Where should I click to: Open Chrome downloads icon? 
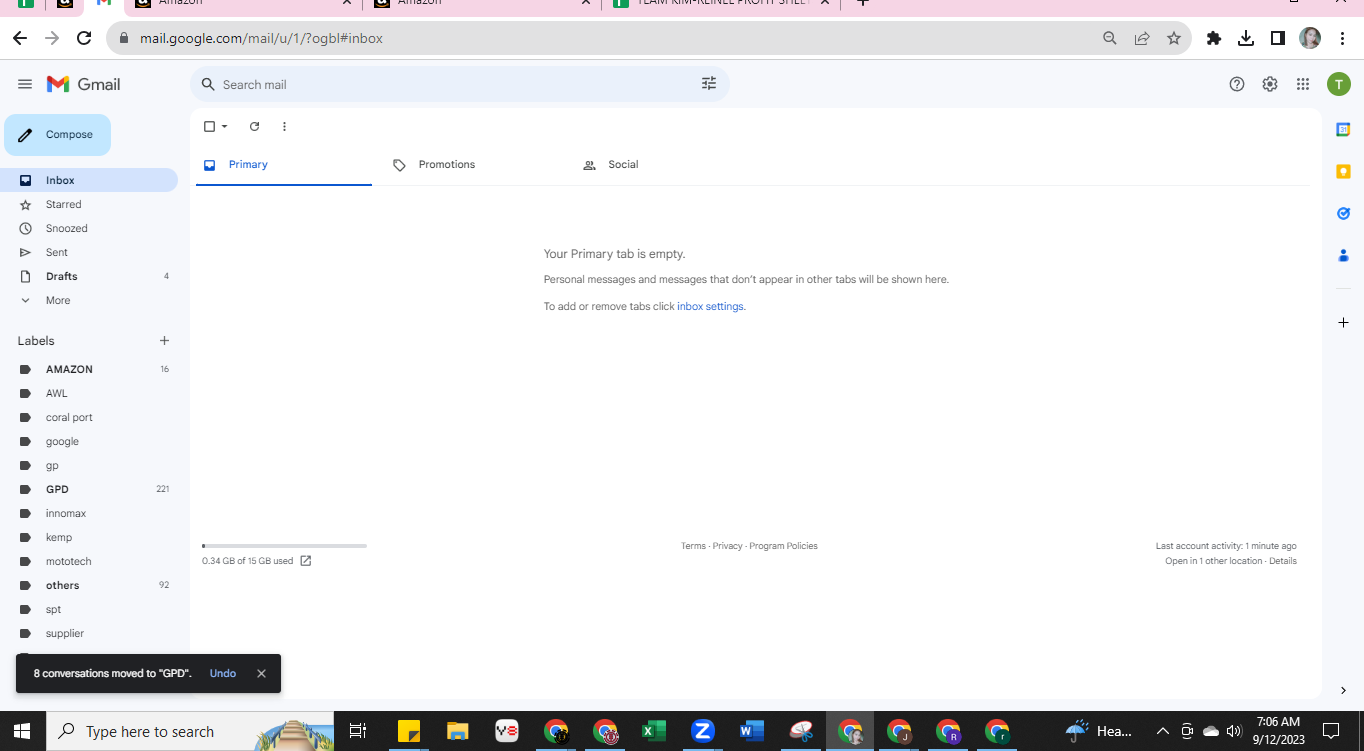click(1246, 38)
